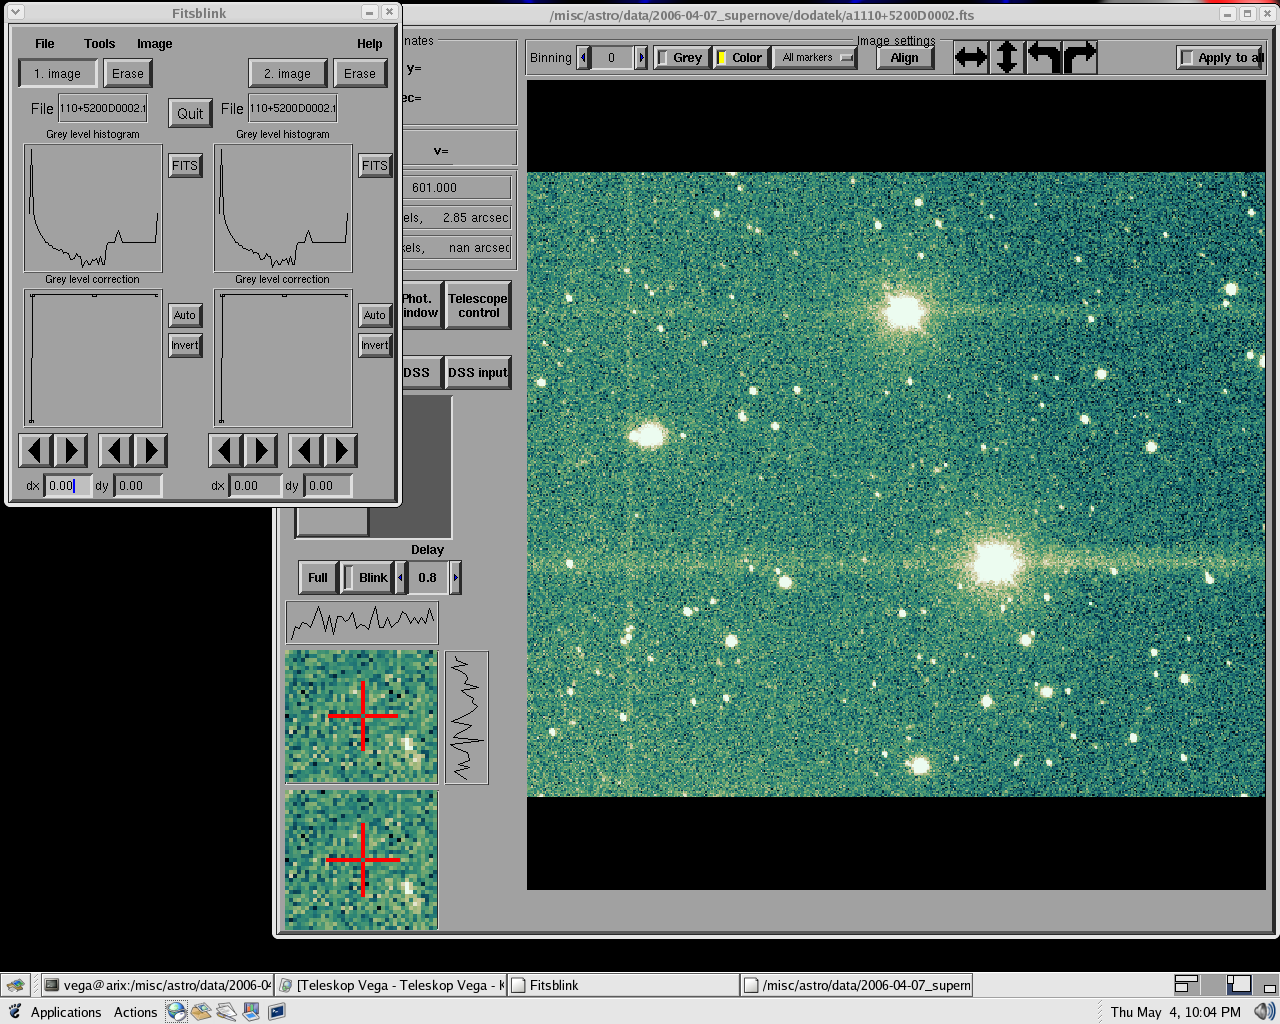Viewport: 1280px width, 1024px height.
Task: Click second left arrow under image 1 correction
Action: click(x=115, y=451)
